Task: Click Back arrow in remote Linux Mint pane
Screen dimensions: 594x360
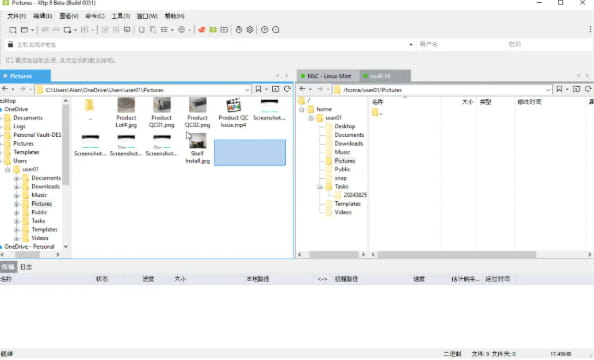Action: tap(302, 89)
